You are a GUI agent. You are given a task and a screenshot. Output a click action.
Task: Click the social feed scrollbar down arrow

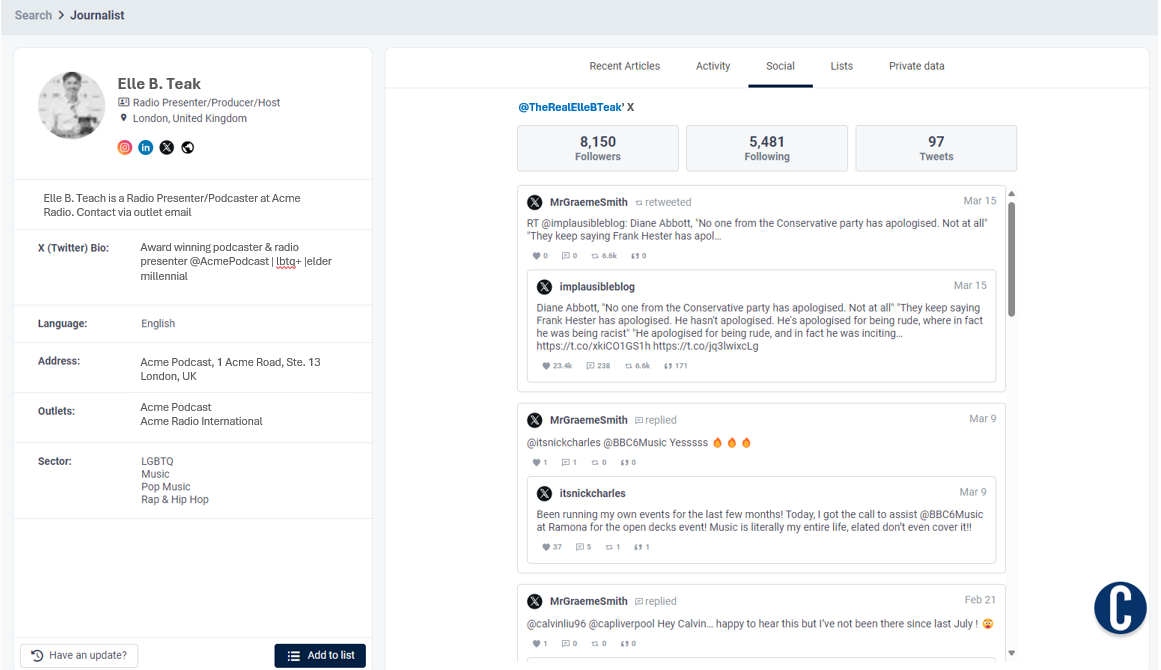coord(1011,653)
